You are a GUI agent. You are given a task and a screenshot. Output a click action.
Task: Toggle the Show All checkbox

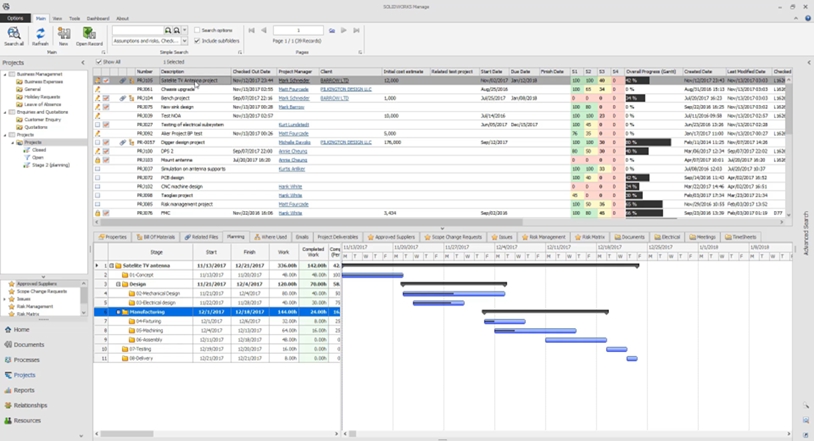point(99,62)
